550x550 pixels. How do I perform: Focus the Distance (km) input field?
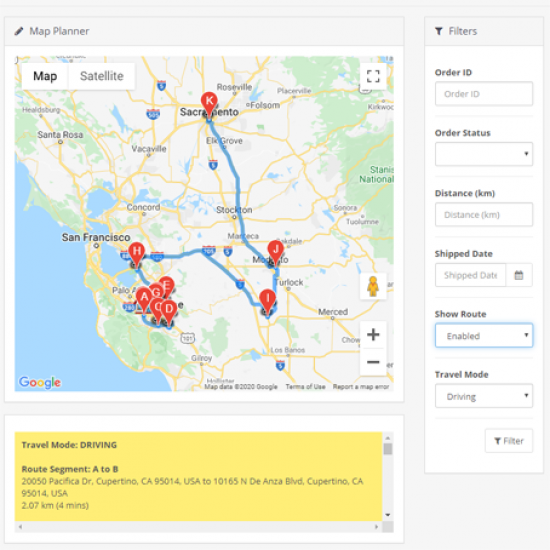(x=484, y=215)
